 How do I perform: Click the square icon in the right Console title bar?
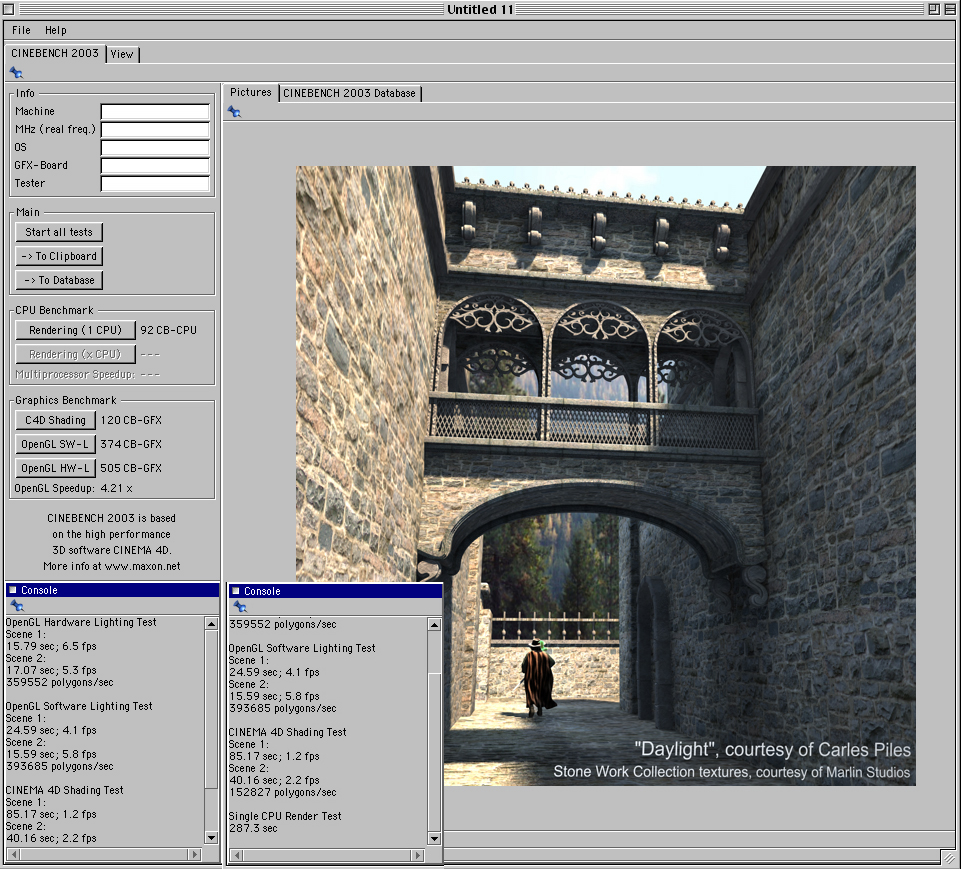235,591
